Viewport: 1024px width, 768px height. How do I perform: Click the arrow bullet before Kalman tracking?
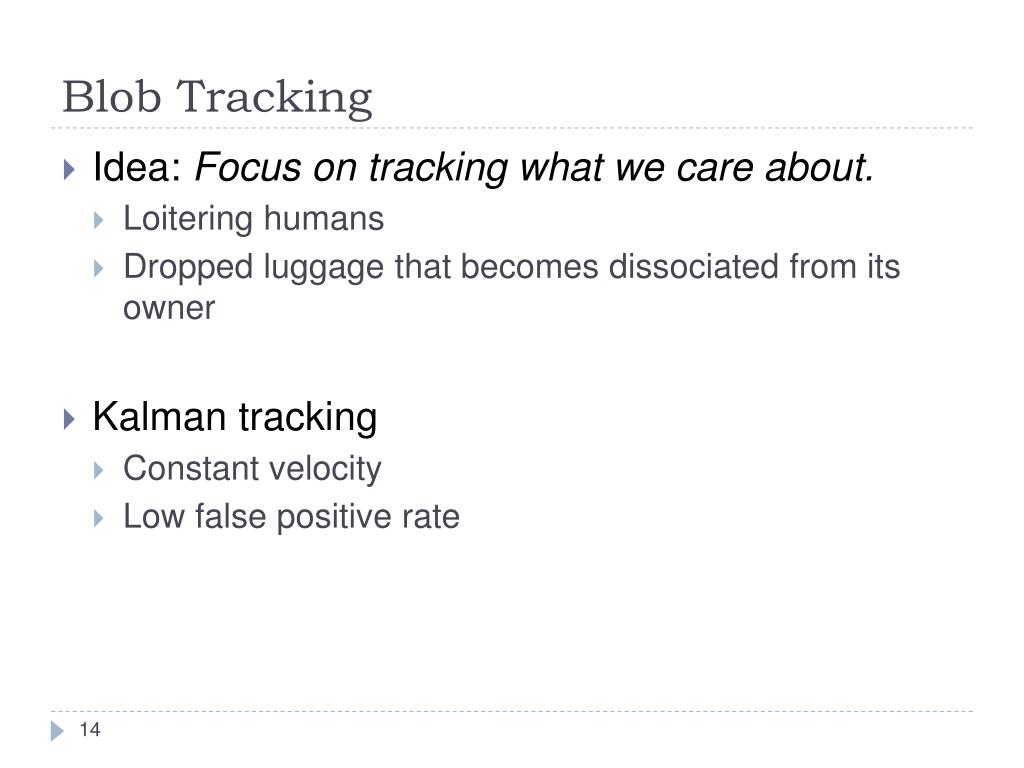69,419
